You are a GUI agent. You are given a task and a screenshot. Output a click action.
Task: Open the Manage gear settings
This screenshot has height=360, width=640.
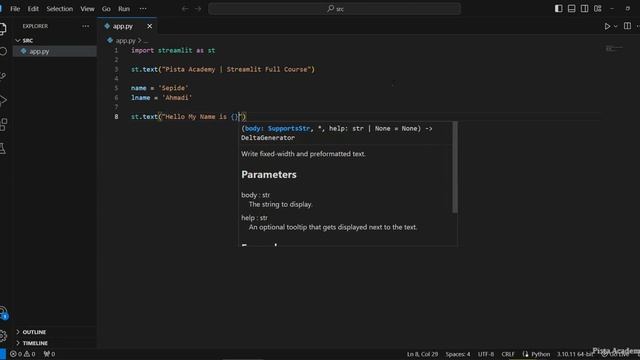click(3, 336)
